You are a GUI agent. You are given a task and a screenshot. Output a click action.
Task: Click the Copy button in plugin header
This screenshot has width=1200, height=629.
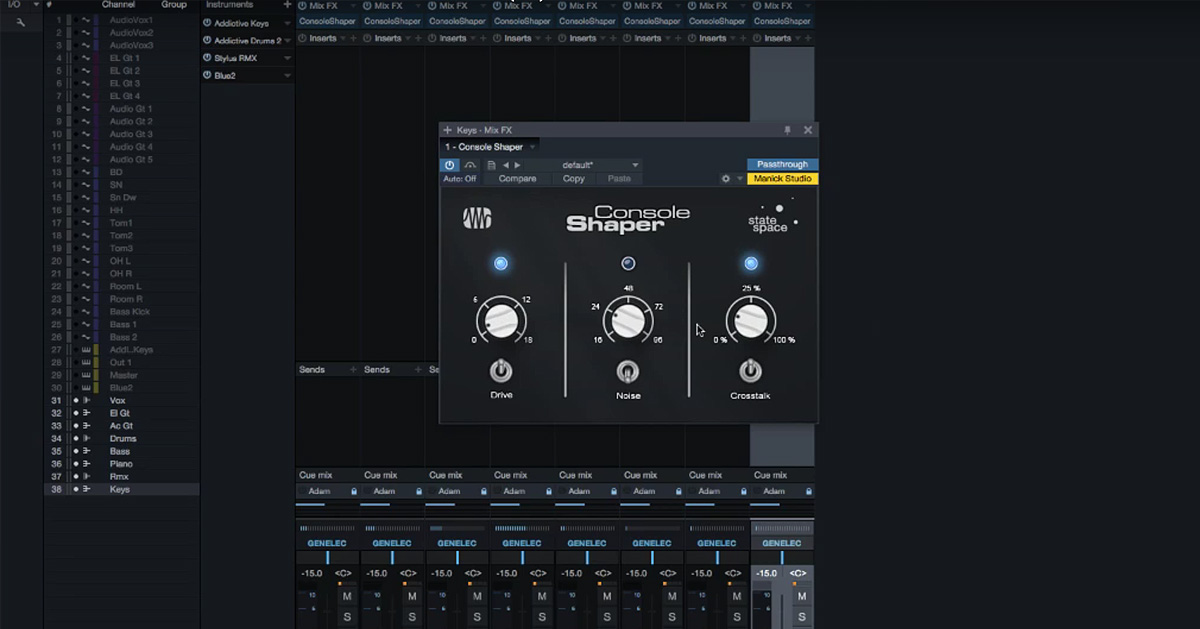pyautogui.click(x=574, y=179)
